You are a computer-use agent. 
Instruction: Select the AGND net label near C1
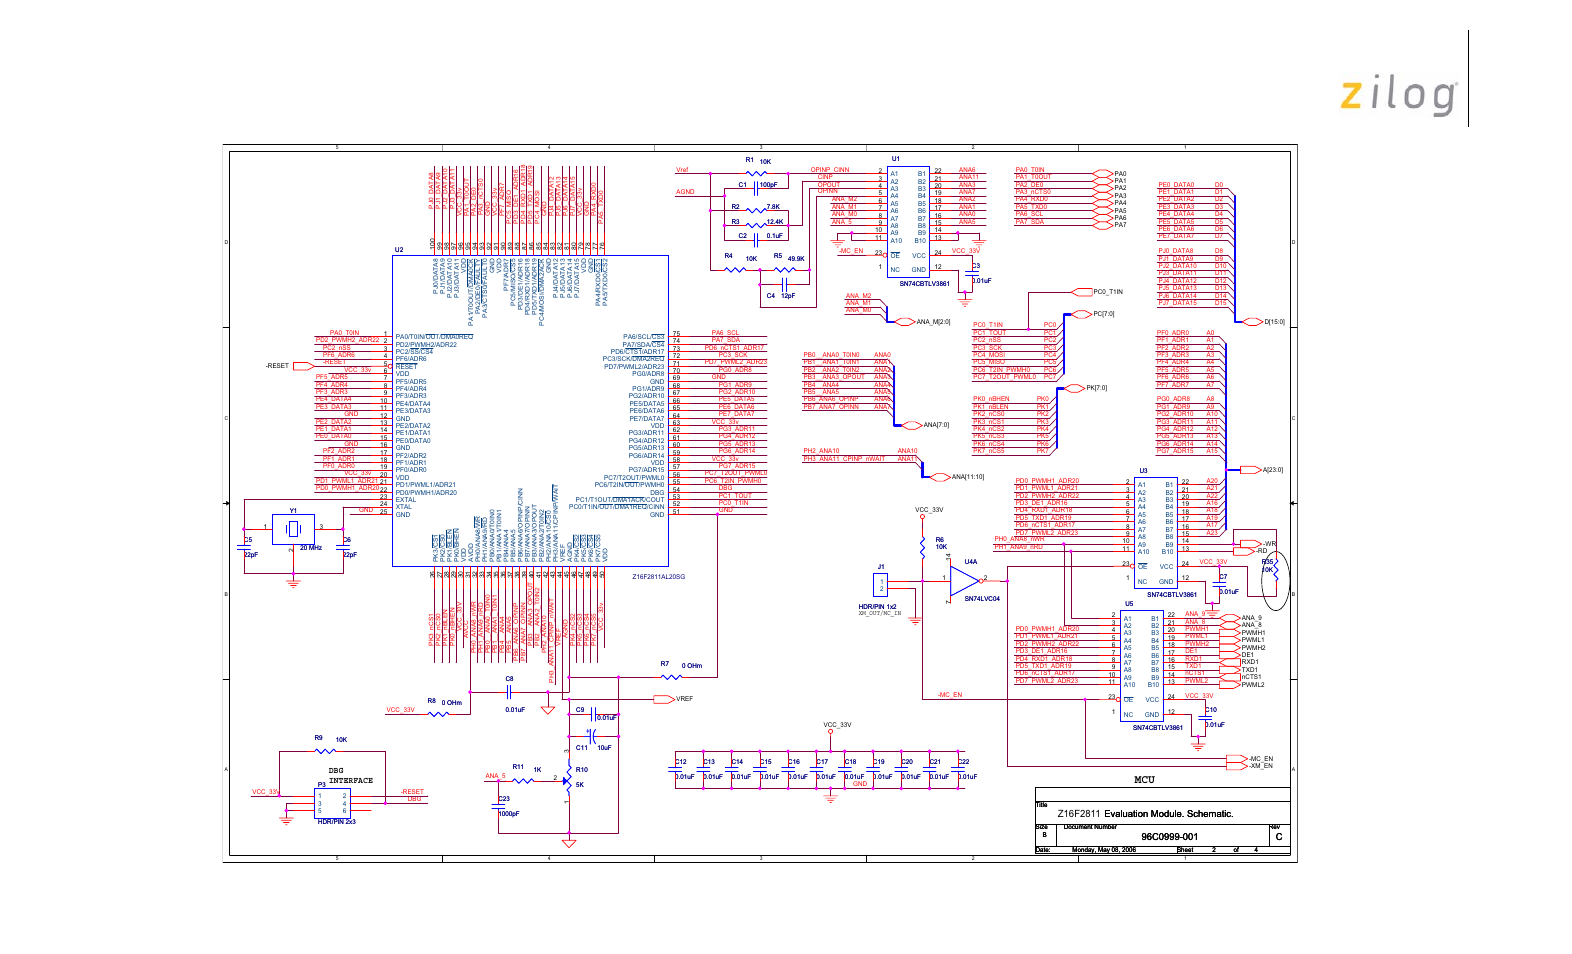pos(685,192)
